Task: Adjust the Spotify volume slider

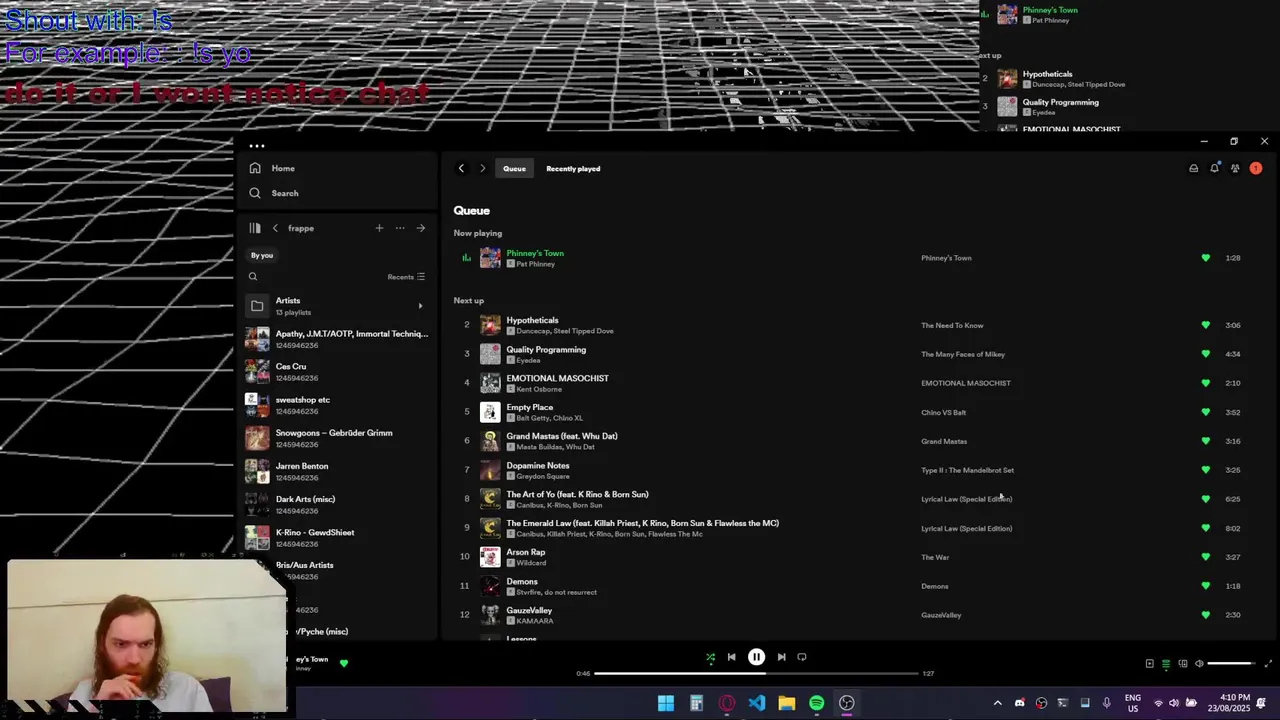Action: coord(1231,663)
